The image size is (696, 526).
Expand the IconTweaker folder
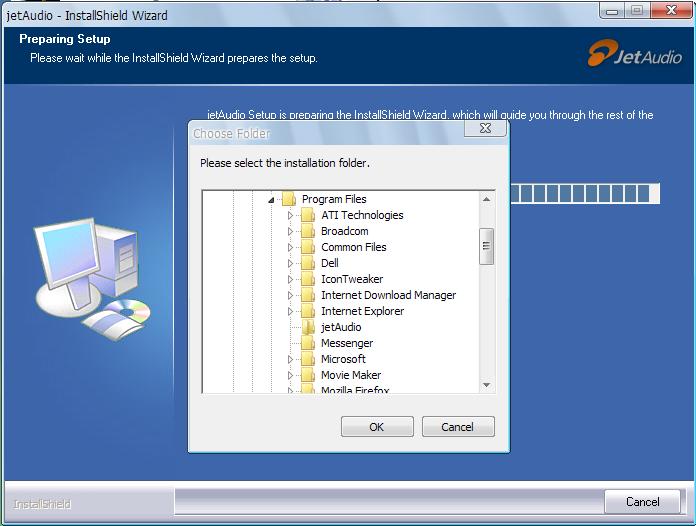[290, 279]
